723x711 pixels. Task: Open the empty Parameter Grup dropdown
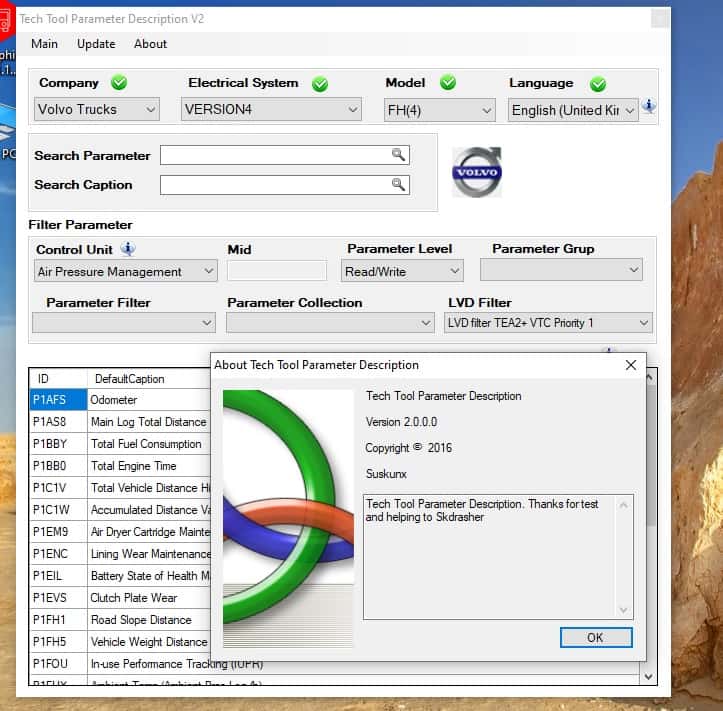point(561,270)
